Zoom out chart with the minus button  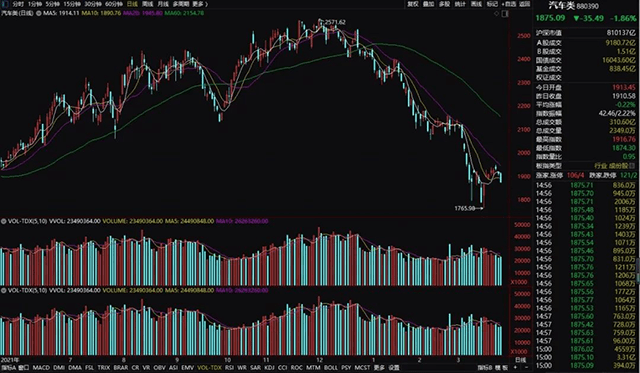[526, 367]
